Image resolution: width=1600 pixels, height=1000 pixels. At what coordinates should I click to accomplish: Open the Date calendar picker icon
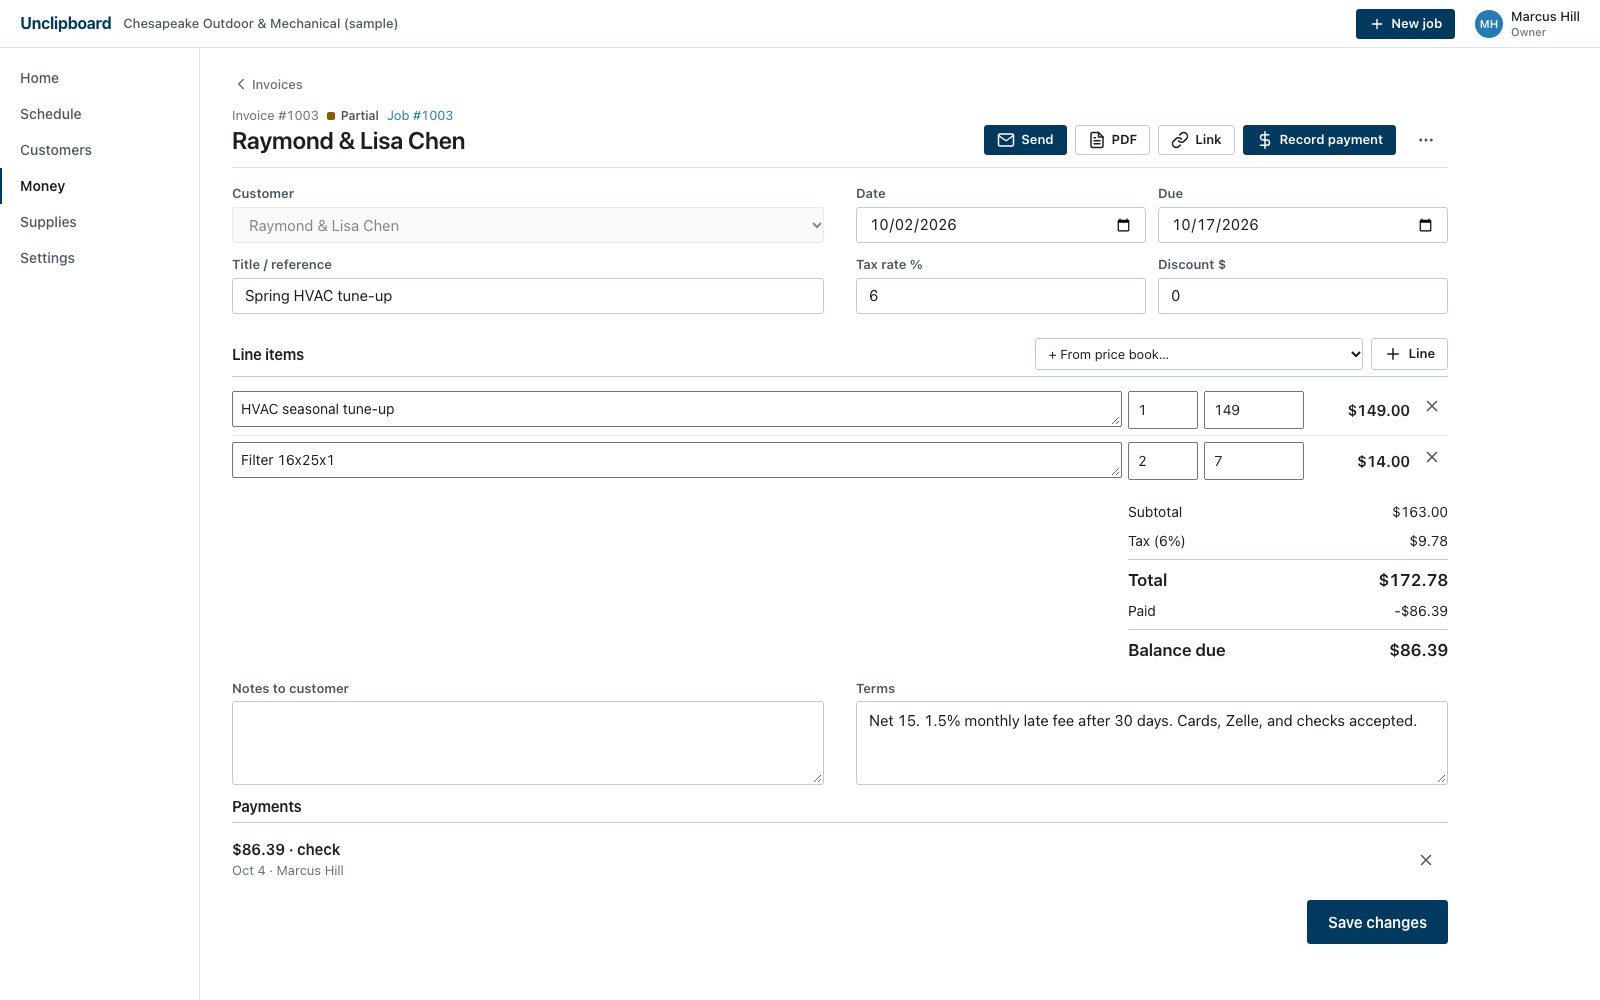point(1124,225)
